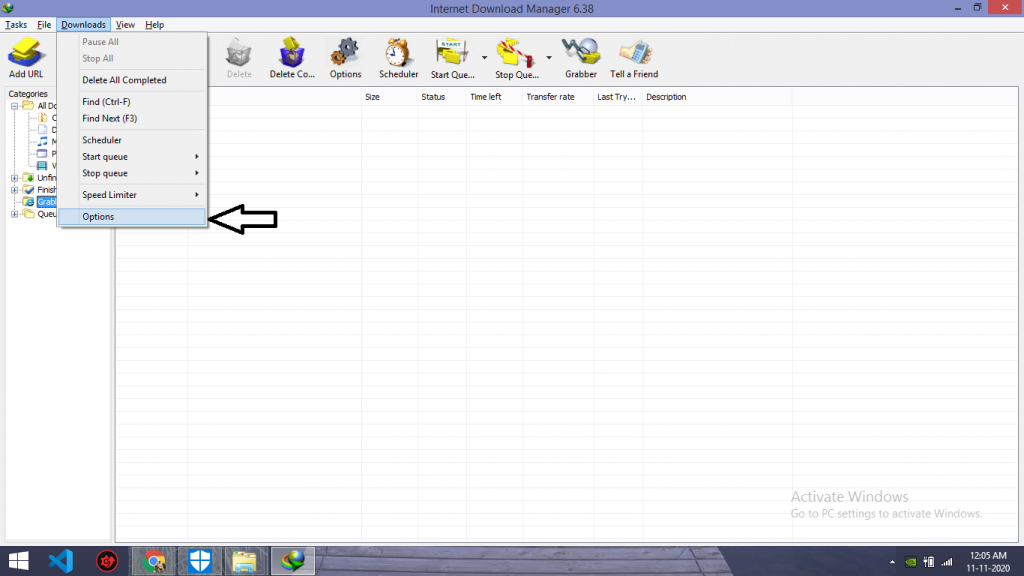Click the Categories panel header

click(x=28, y=94)
